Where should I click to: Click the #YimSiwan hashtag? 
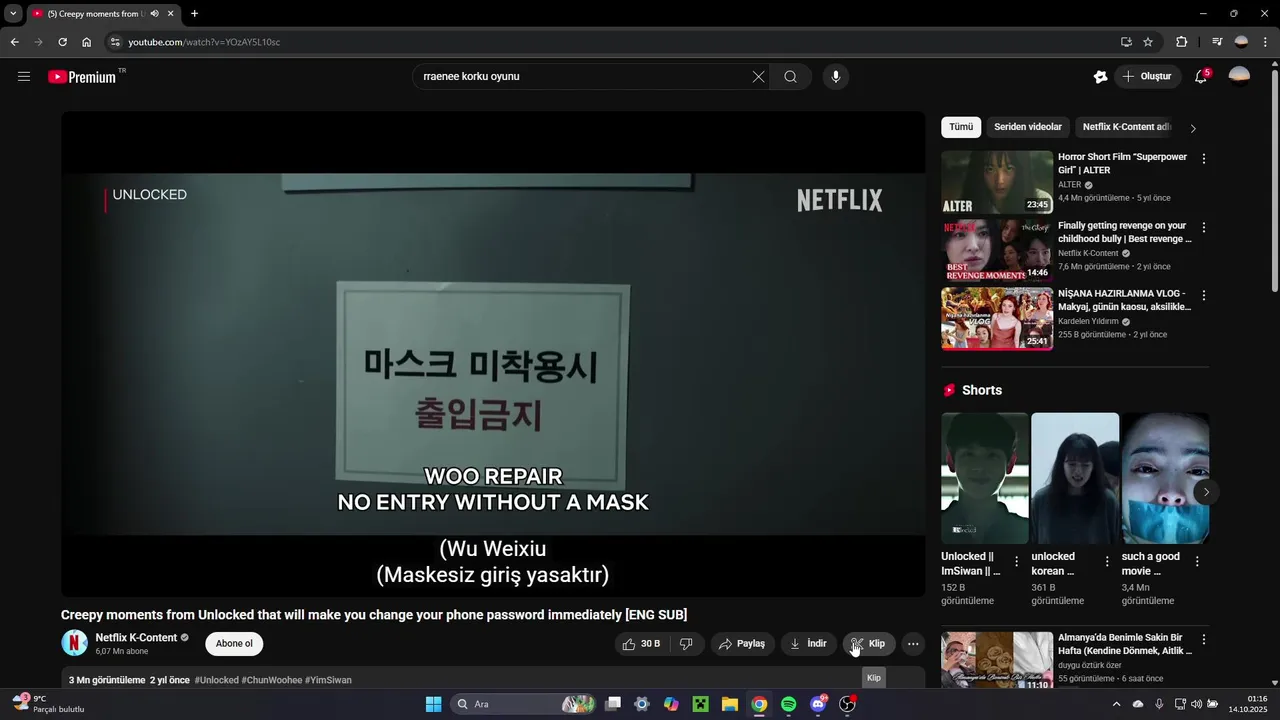click(328, 680)
